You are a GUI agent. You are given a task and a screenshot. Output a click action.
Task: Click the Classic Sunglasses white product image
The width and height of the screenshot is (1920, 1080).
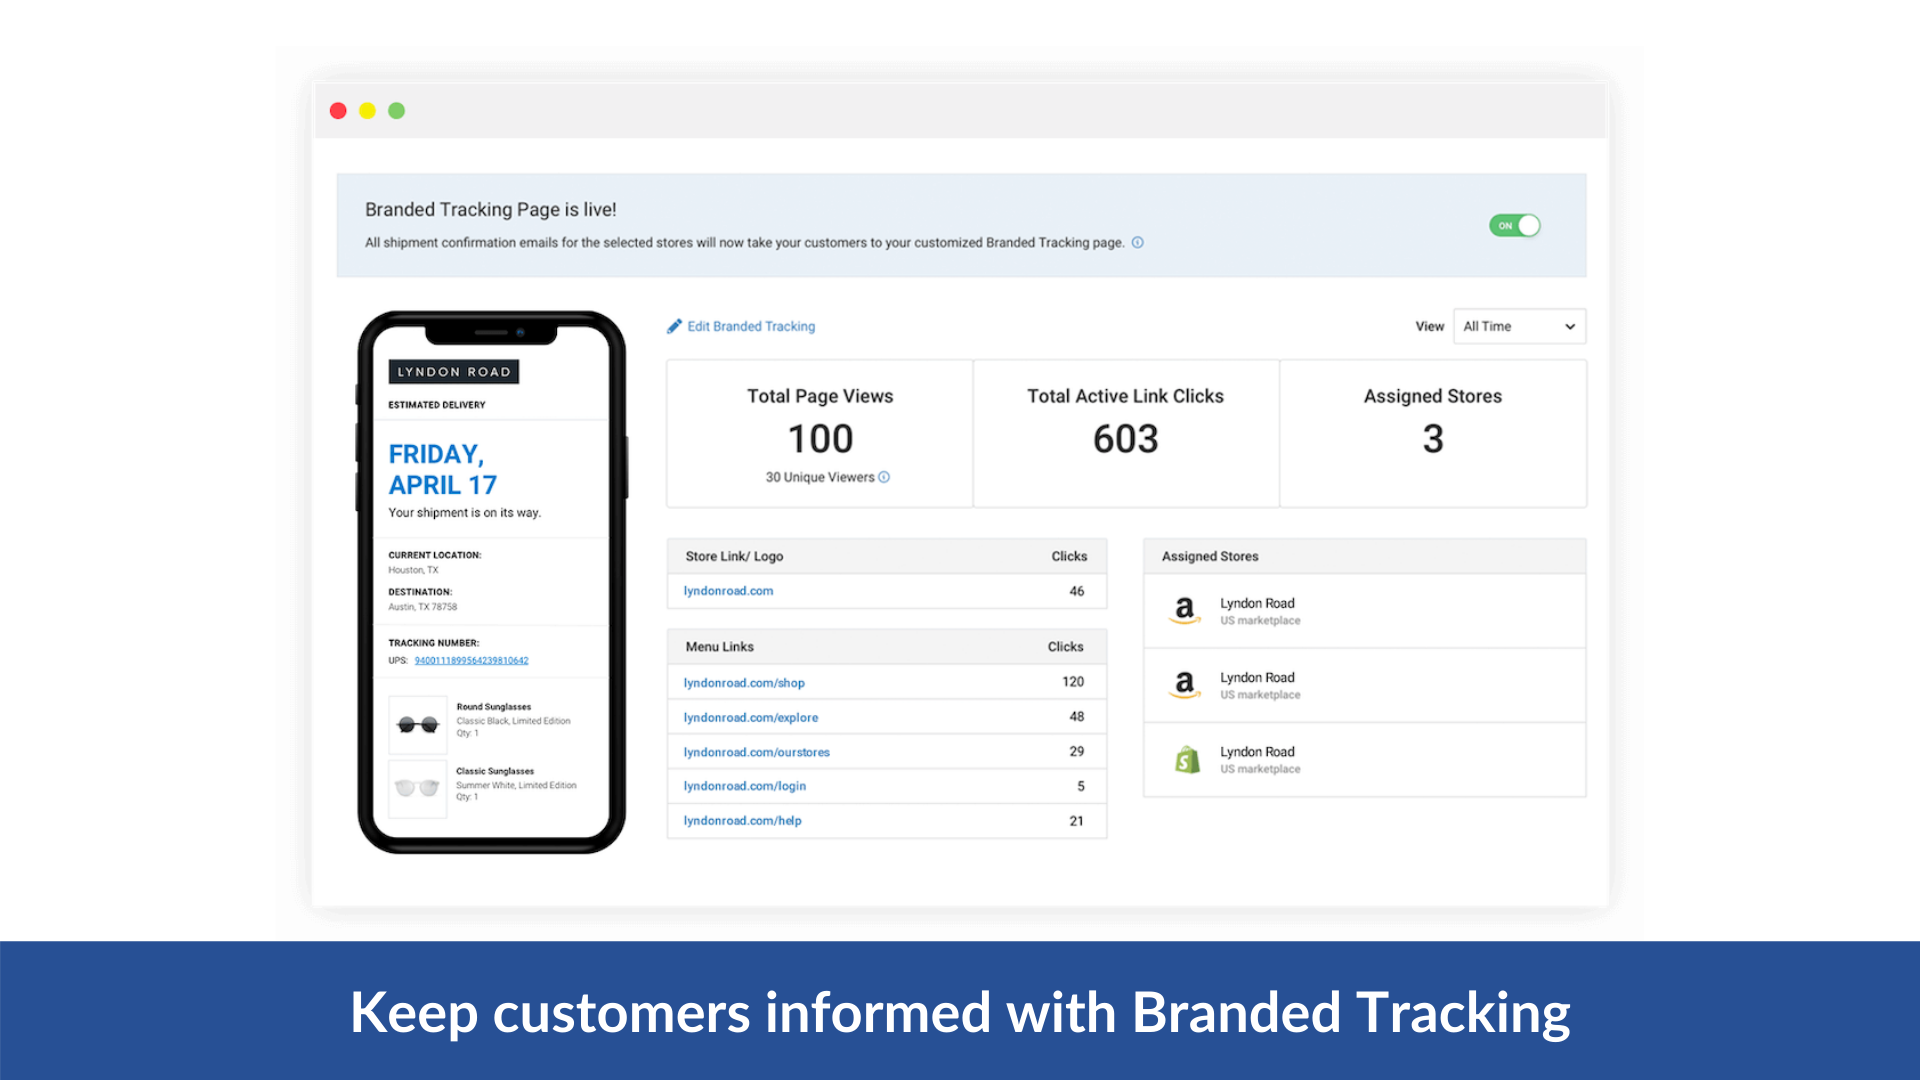[x=418, y=788]
